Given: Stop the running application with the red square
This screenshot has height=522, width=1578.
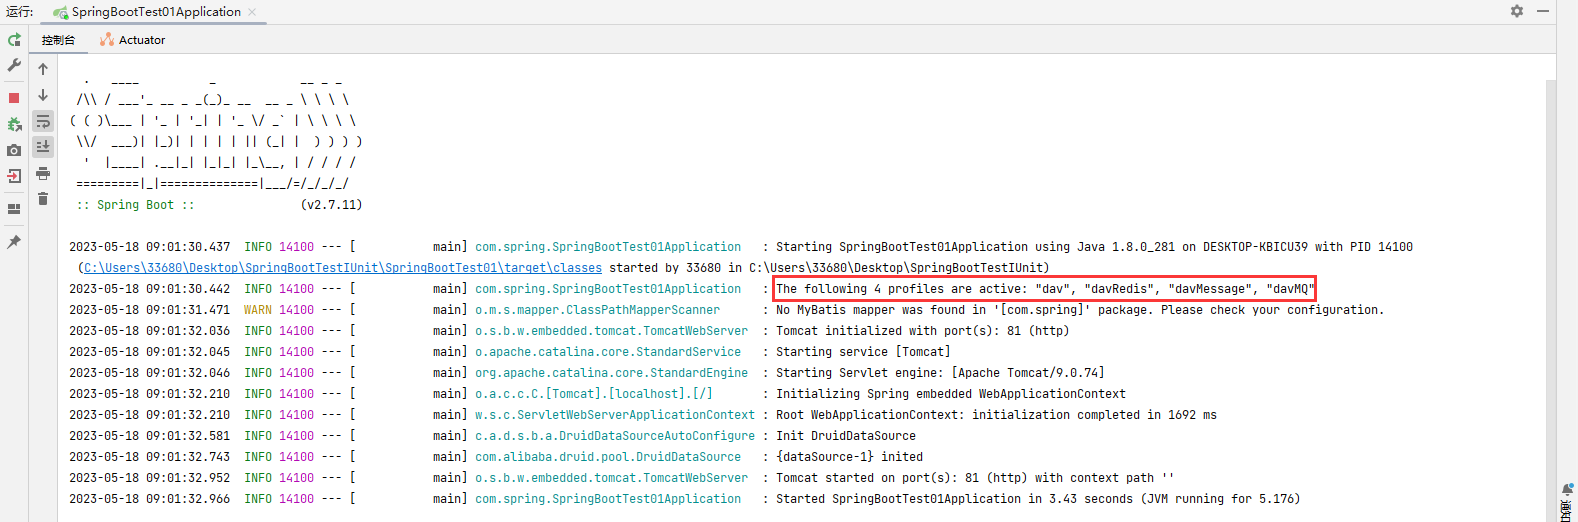Looking at the screenshot, I should click(14, 98).
